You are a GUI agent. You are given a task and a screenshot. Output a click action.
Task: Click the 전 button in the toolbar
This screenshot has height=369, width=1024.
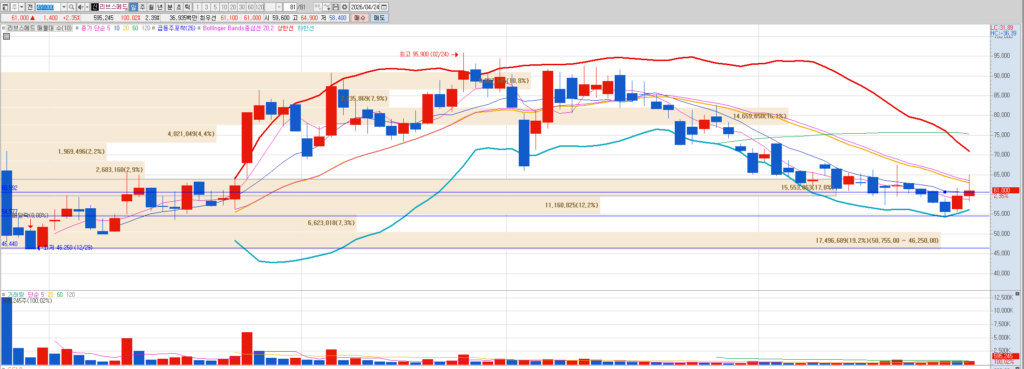pyautogui.click(x=30, y=7)
